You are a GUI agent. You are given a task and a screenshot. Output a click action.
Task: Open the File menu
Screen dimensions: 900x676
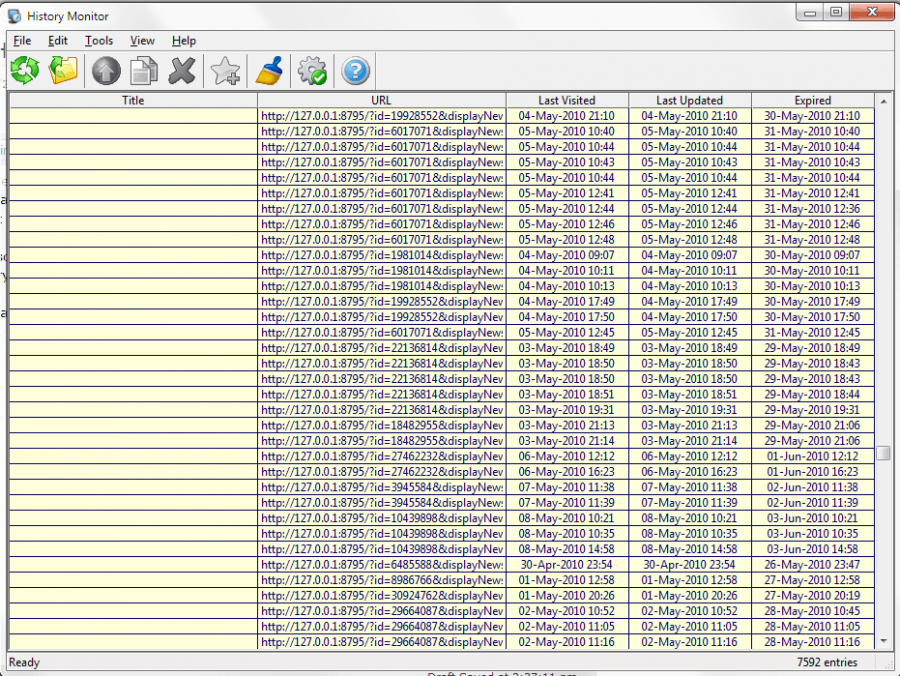(x=22, y=41)
